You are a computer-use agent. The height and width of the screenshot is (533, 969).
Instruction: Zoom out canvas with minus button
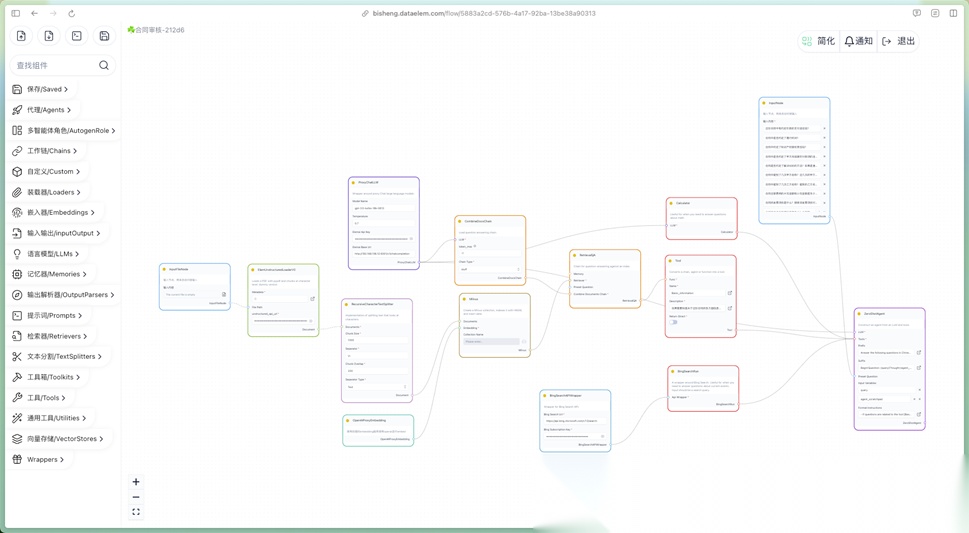pyautogui.click(x=136, y=497)
